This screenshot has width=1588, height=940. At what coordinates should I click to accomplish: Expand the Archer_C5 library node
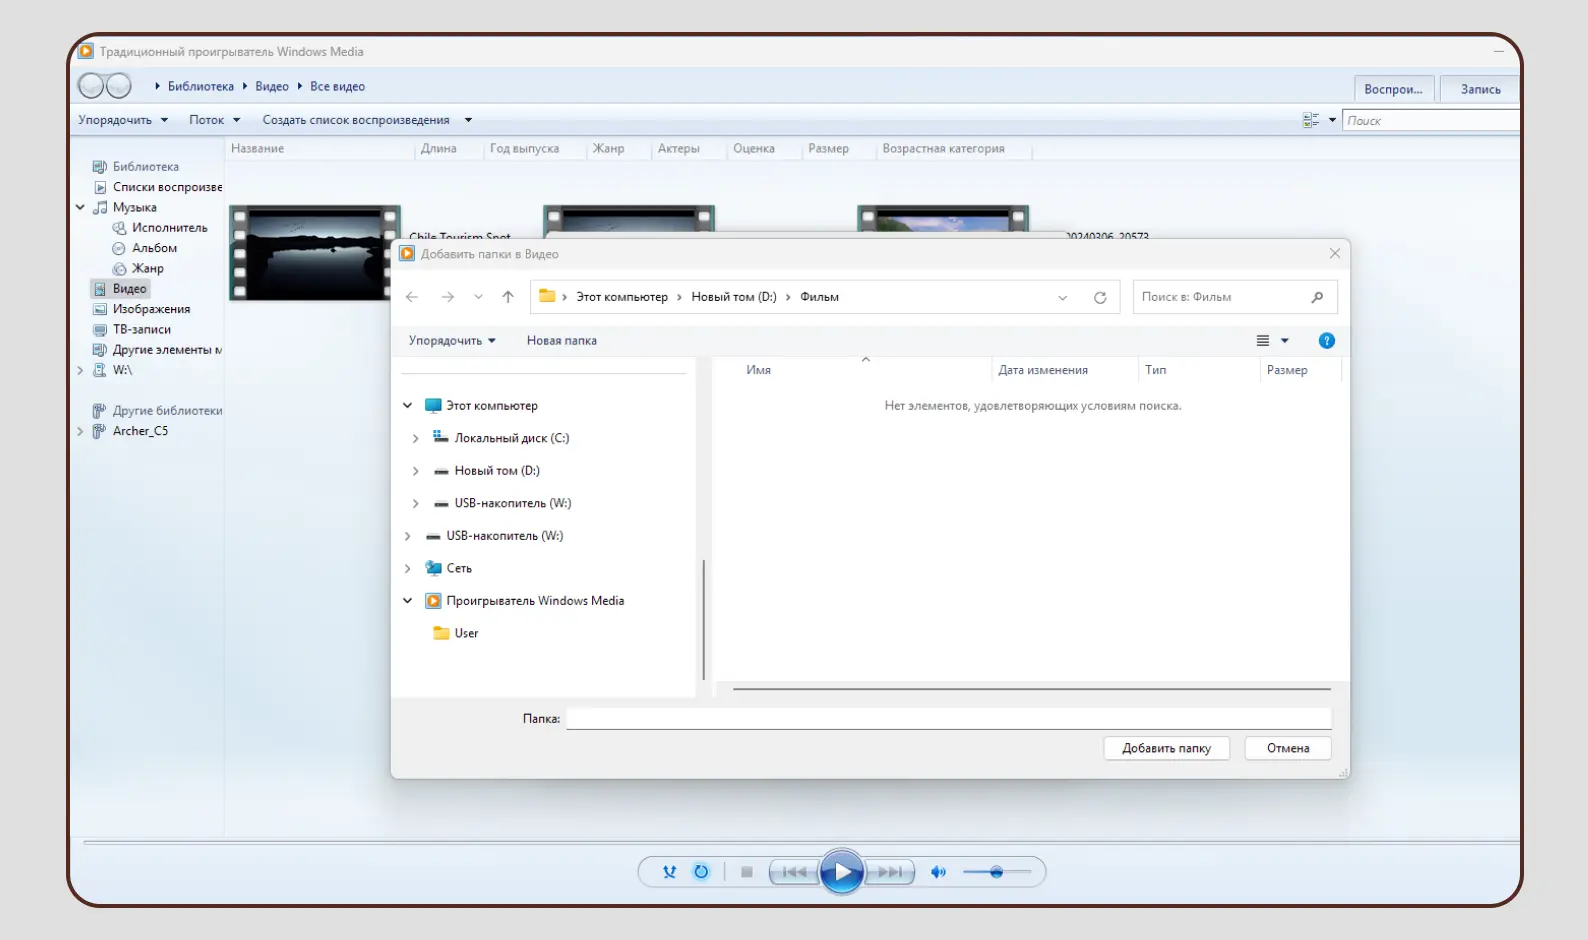coord(80,431)
